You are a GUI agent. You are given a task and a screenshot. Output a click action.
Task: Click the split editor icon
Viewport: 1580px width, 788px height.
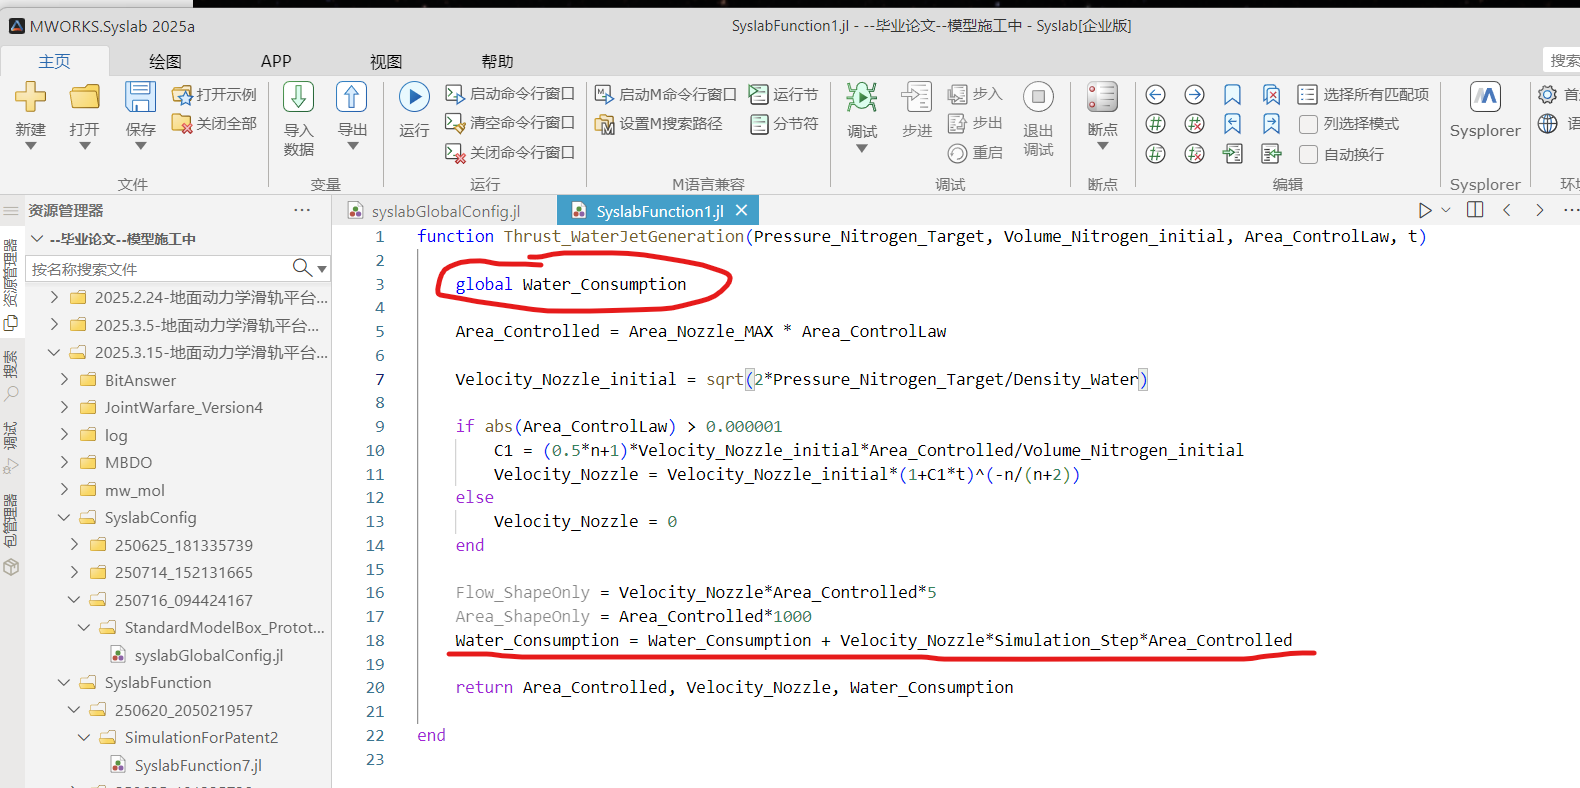point(1475,209)
